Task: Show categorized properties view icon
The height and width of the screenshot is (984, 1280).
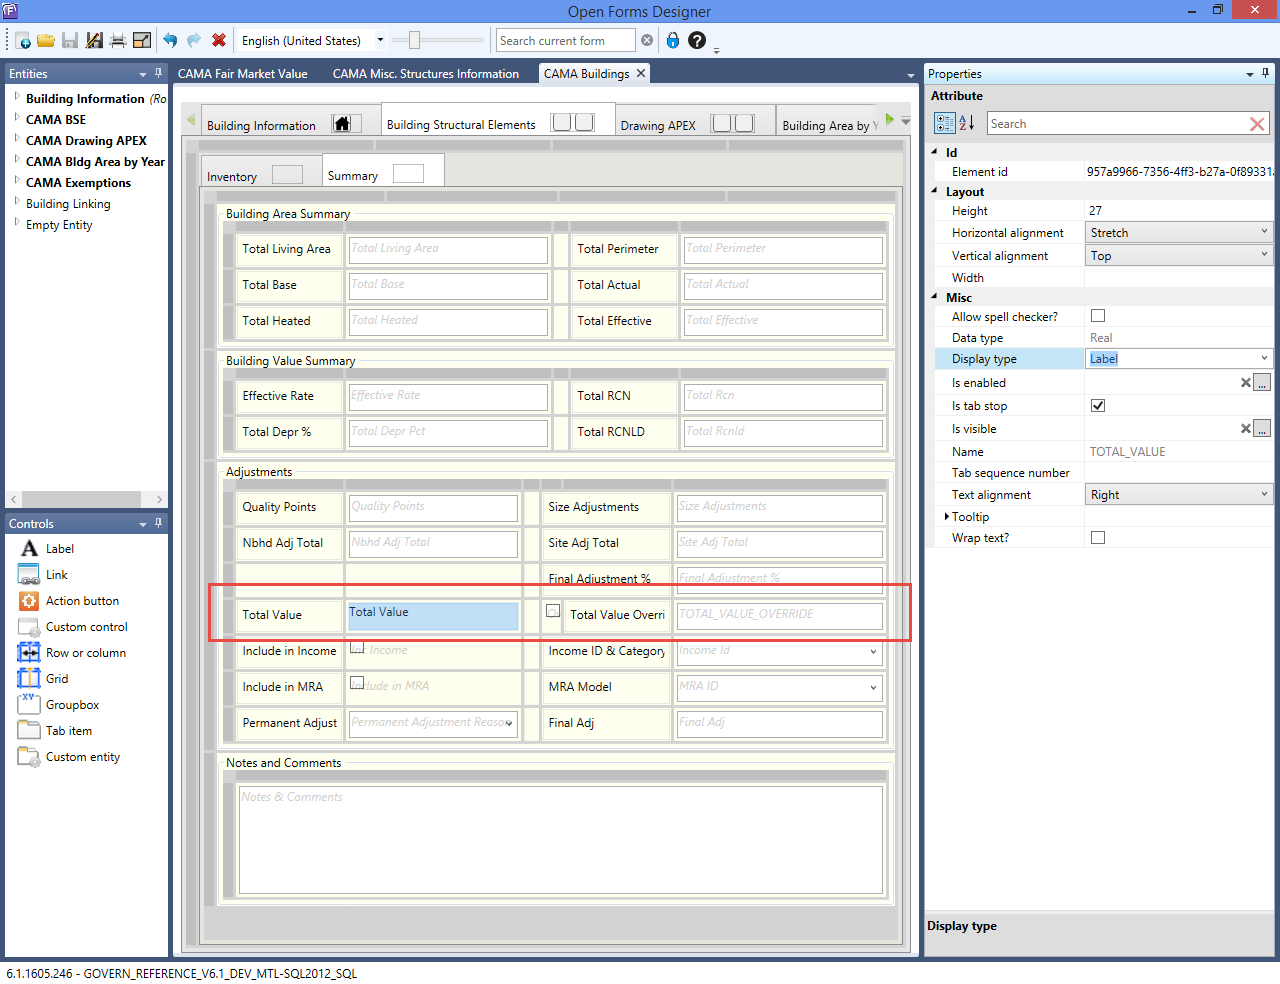Action: point(944,123)
